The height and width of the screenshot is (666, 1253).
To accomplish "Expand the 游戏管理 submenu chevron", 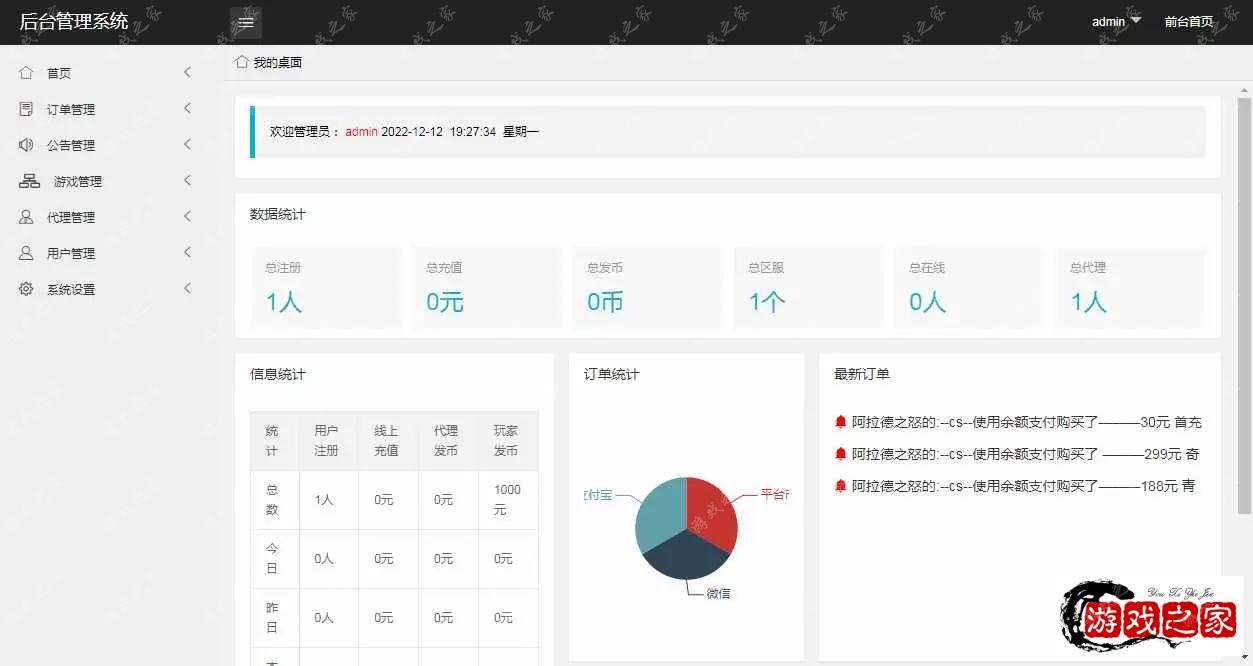I will (x=187, y=181).
